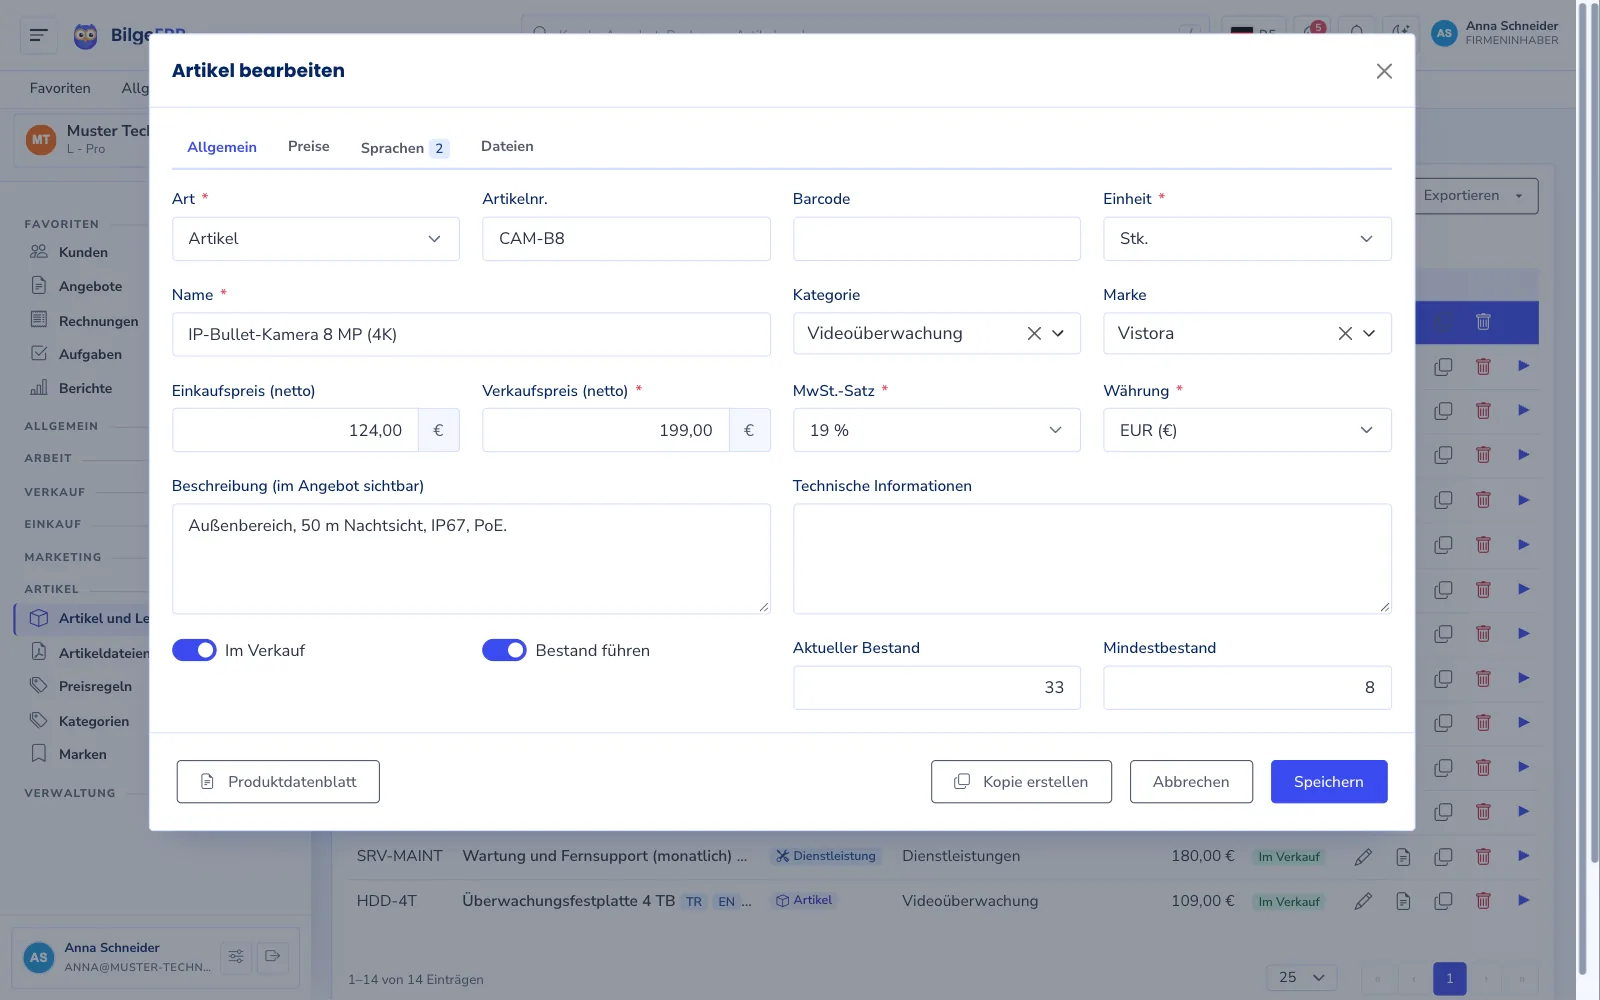Click the logout icon next to user

(272, 956)
